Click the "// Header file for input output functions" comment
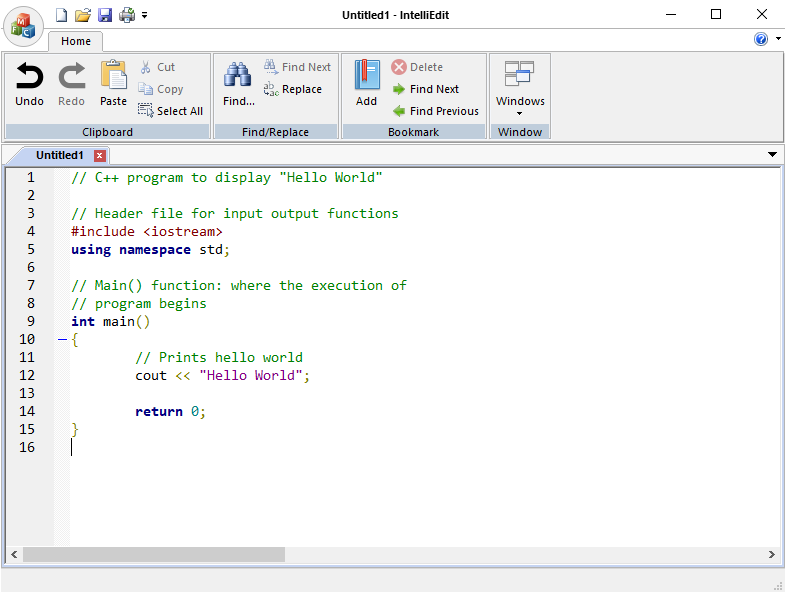The height and width of the screenshot is (593, 786). click(x=235, y=214)
